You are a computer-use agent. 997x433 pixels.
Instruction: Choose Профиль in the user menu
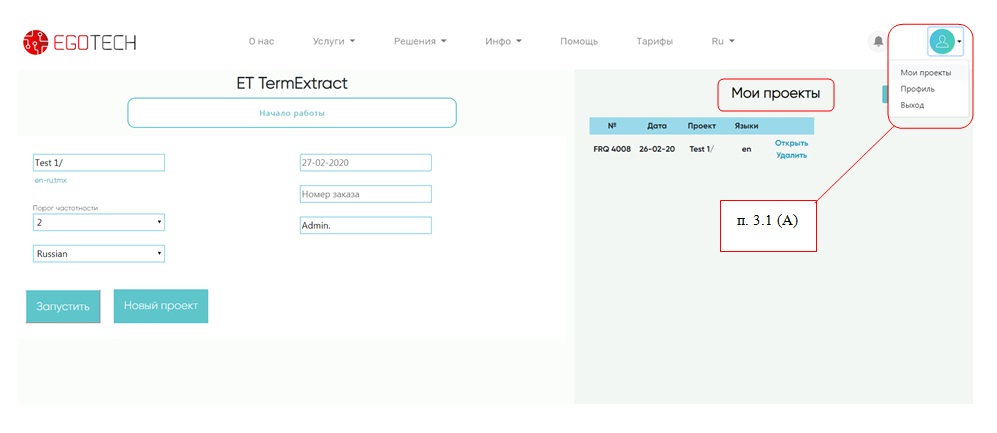(917, 88)
